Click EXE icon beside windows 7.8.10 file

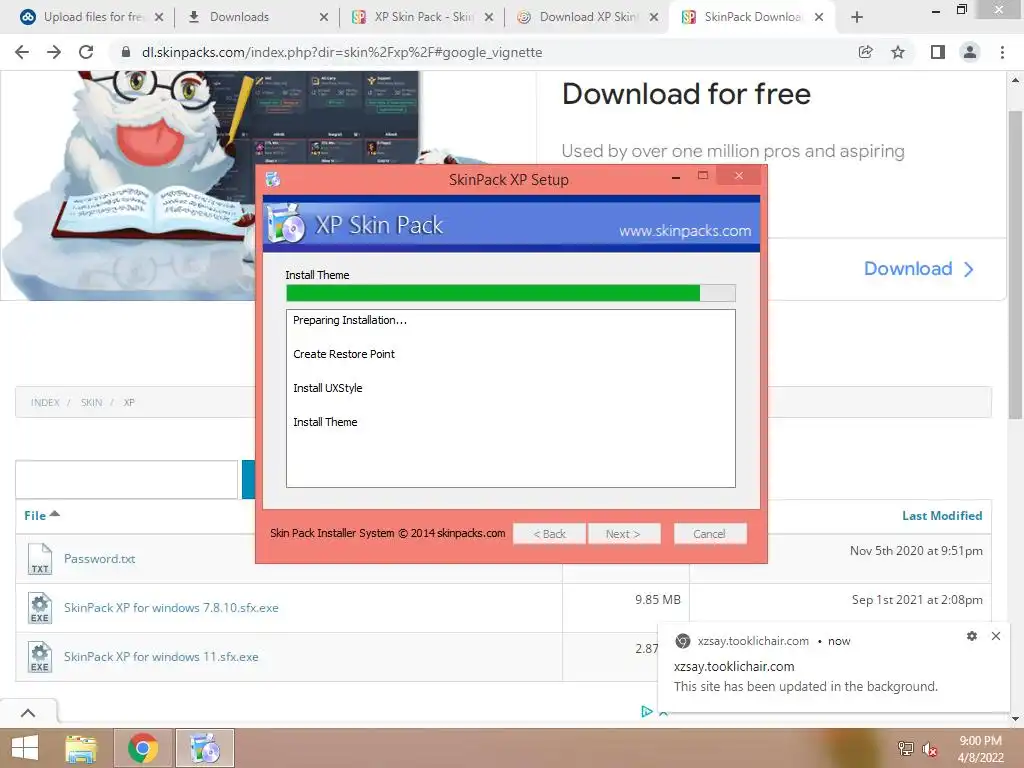click(x=40, y=608)
